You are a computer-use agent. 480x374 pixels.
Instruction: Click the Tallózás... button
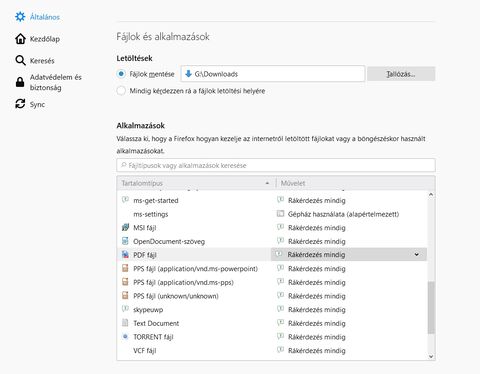click(x=401, y=74)
